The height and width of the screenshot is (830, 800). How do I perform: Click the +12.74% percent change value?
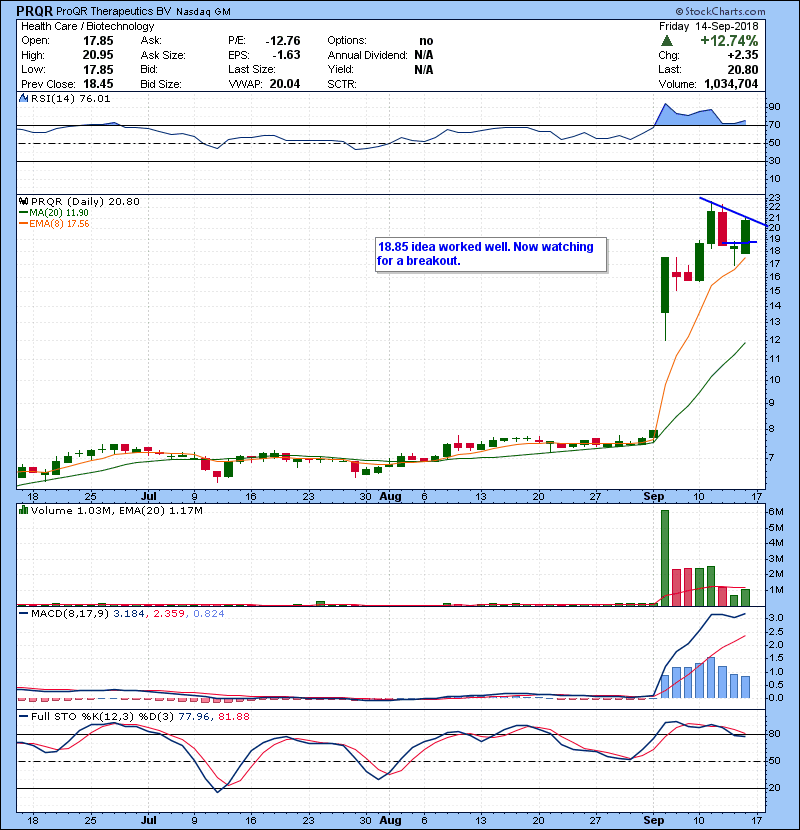pos(729,41)
